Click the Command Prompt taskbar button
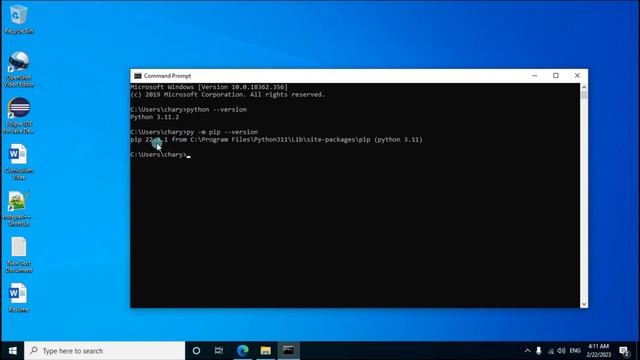 pyautogui.click(x=289, y=351)
